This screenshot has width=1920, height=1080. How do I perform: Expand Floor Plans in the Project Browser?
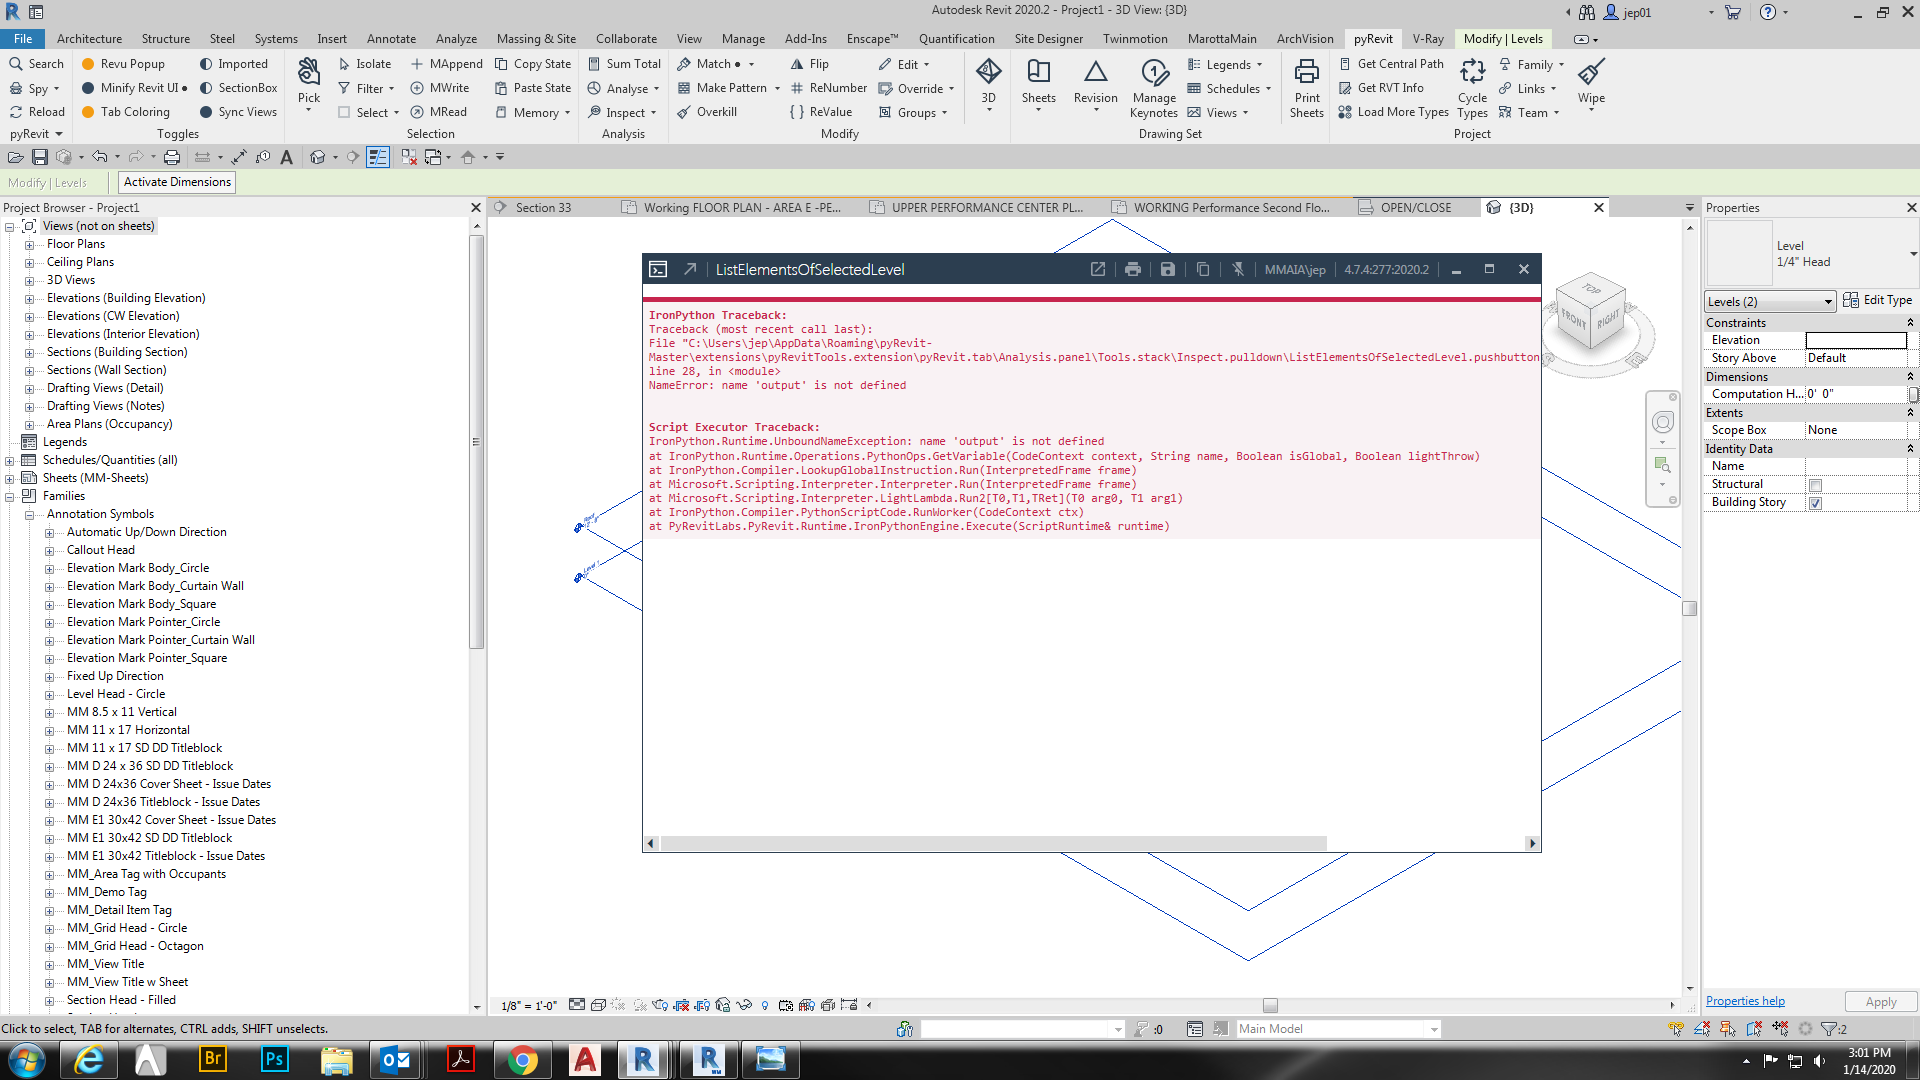[x=30, y=243]
